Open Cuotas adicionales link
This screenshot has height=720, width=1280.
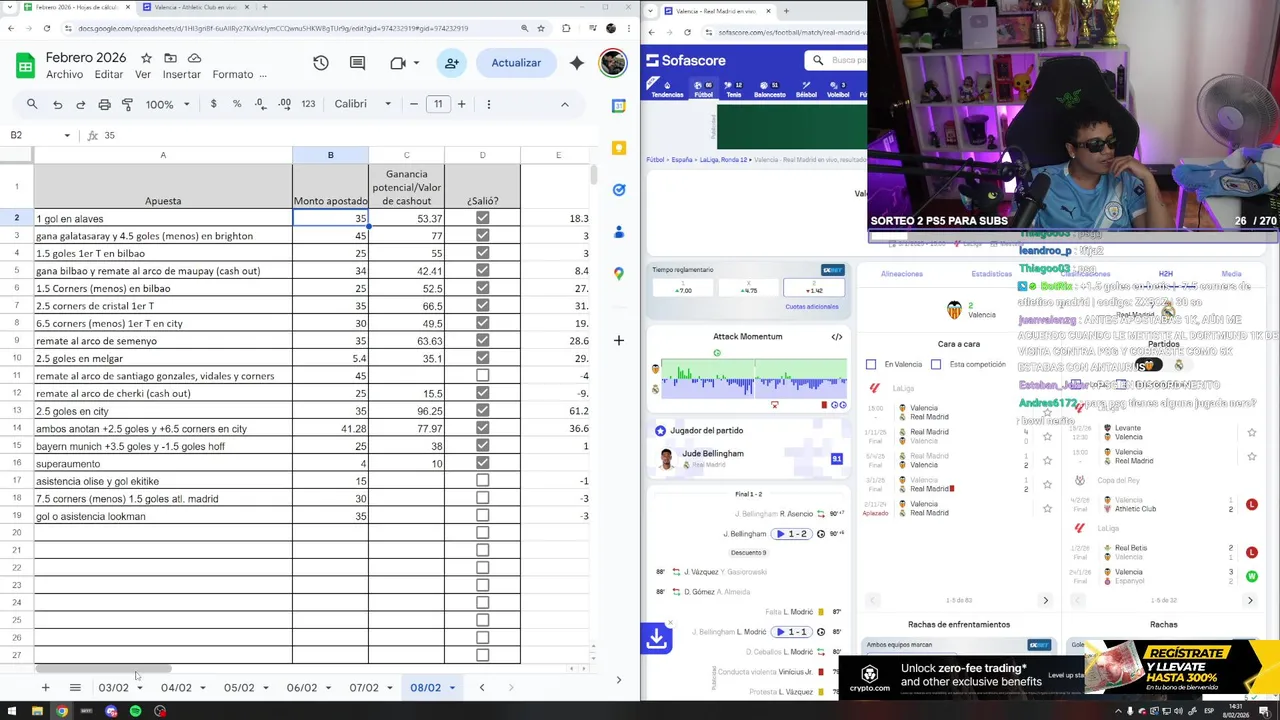click(x=812, y=307)
